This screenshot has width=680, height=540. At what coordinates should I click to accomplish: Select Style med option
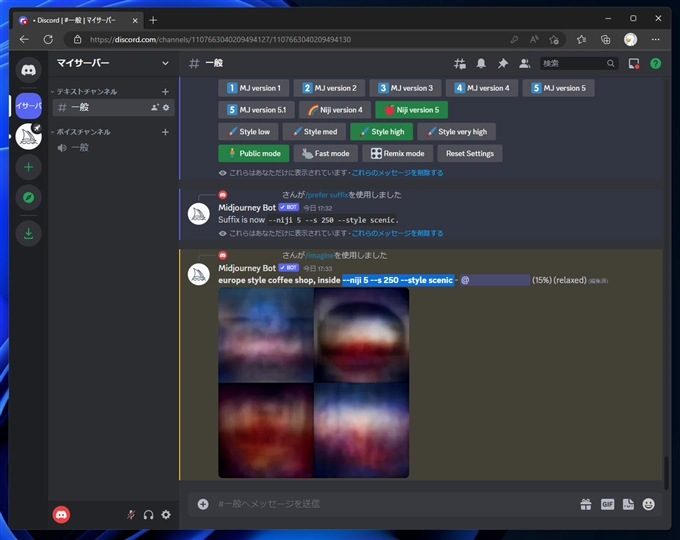point(314,132)
